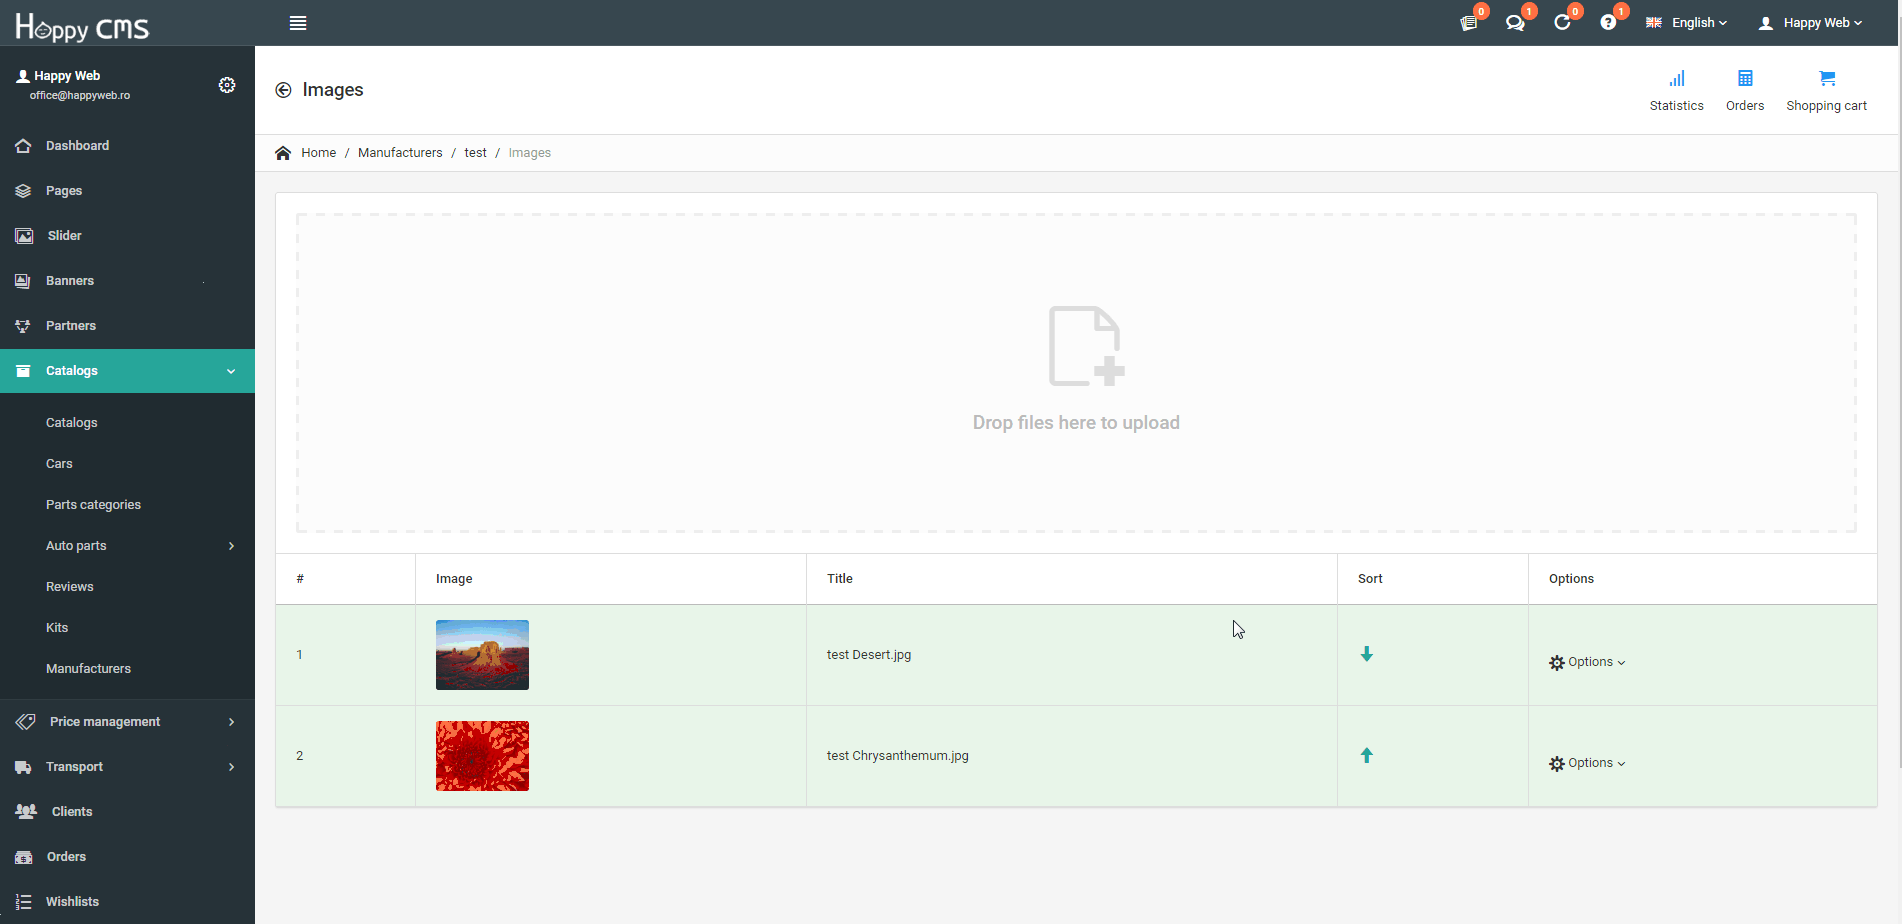Open Orders in the sidebar
Image resolution: width=1902 pixels, height=924 pixels.
[127, 857]
